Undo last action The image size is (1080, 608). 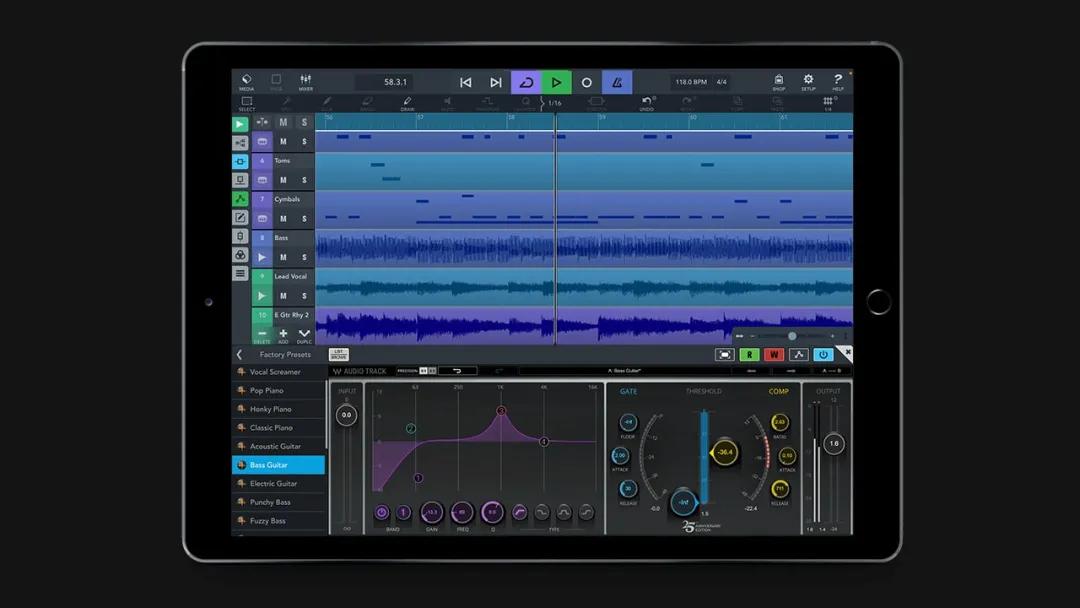point(647,104)
